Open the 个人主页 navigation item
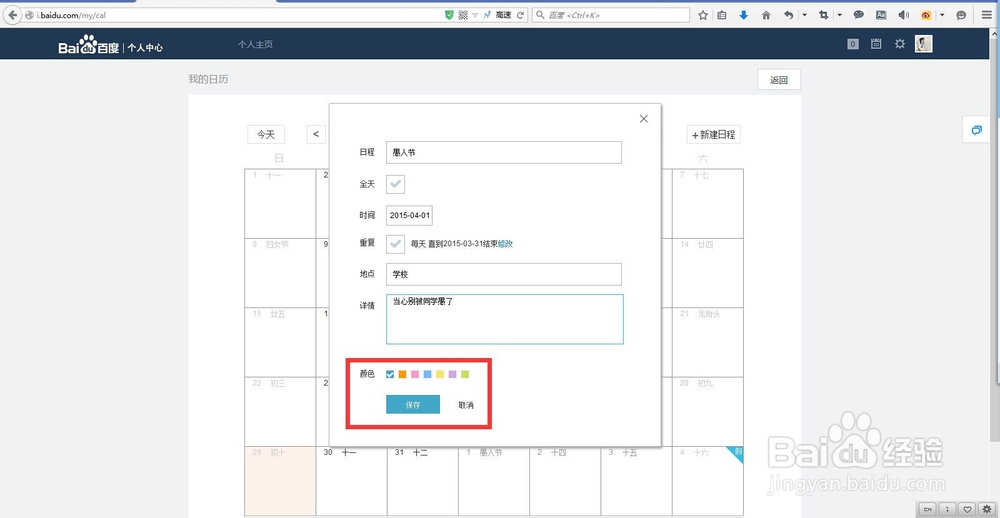 tap(255, 45)
